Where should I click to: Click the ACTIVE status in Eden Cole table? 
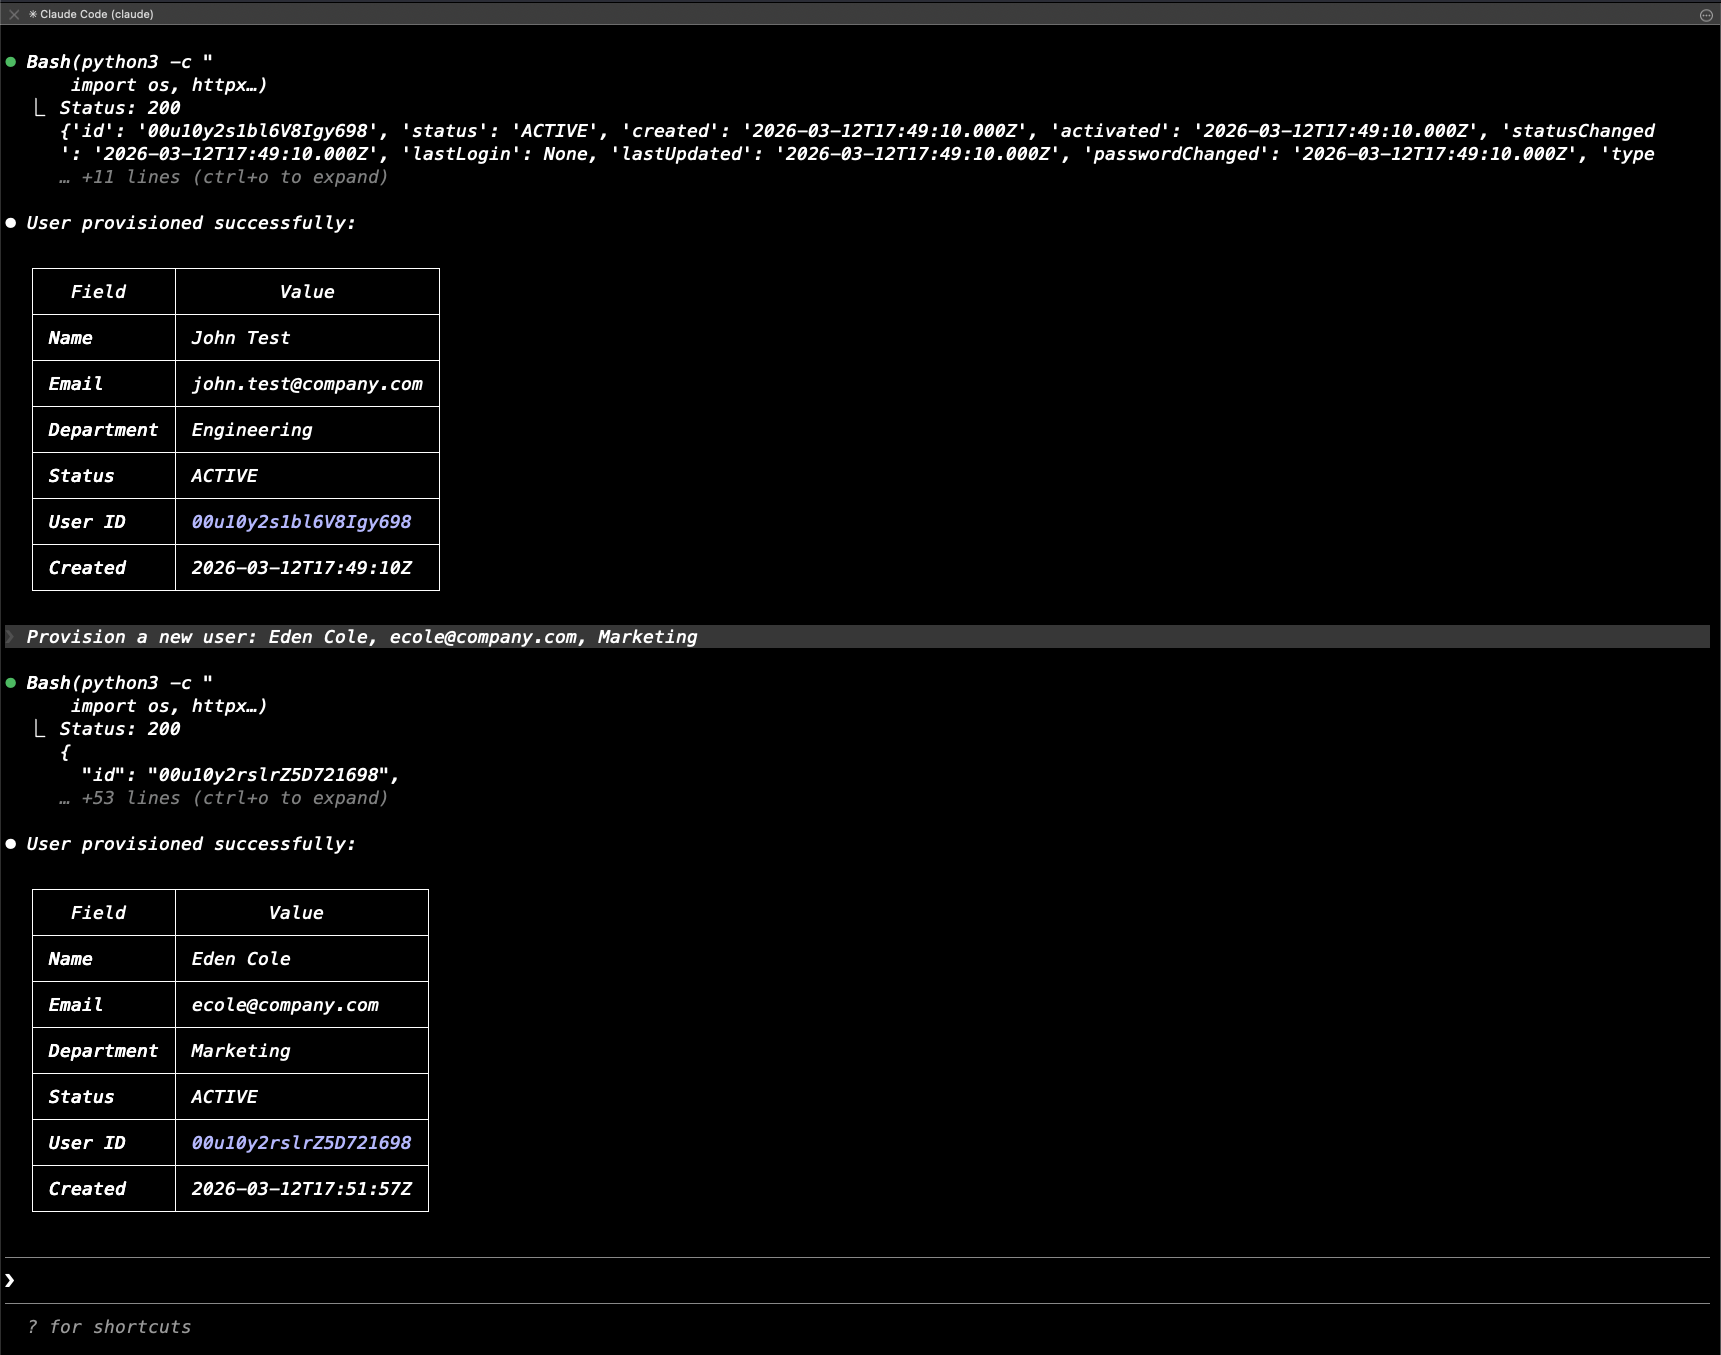pos(224,1097)
